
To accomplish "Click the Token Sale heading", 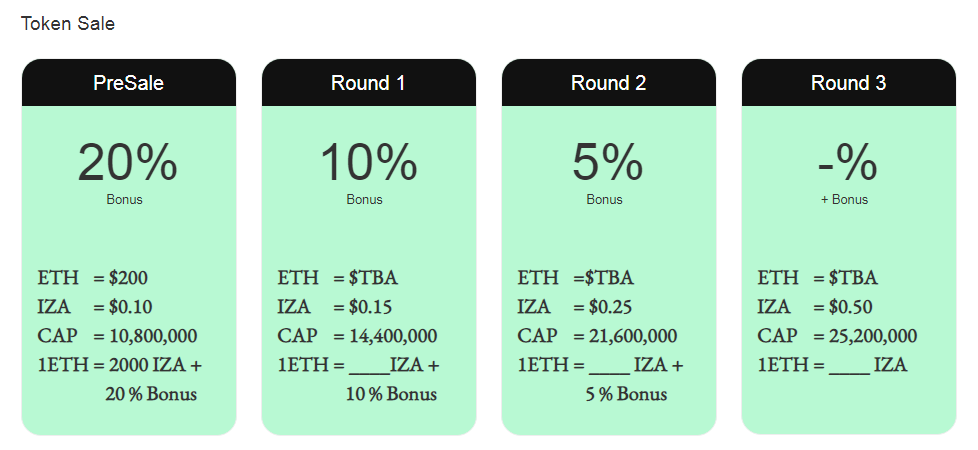I will tap(68, 24).
